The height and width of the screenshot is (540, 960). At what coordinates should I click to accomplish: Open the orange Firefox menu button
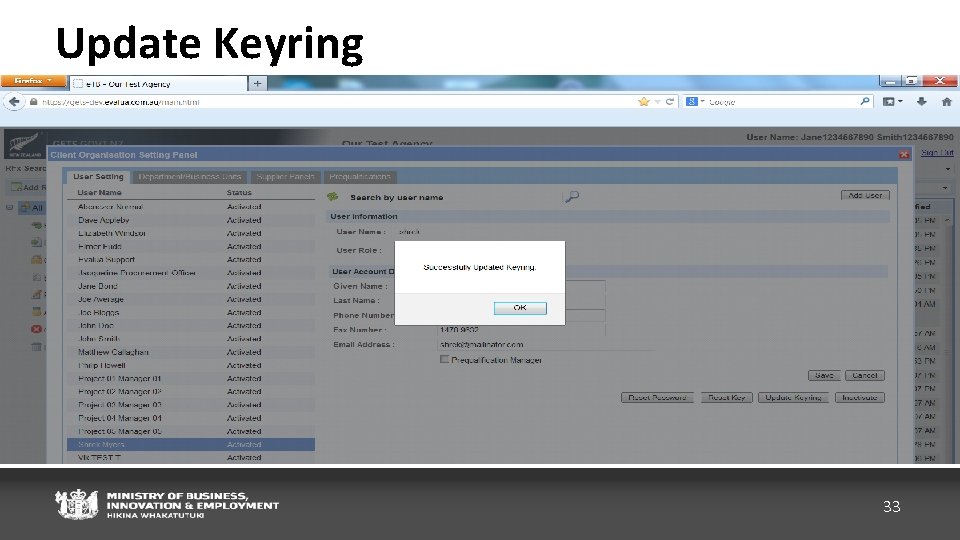point(33,81)
